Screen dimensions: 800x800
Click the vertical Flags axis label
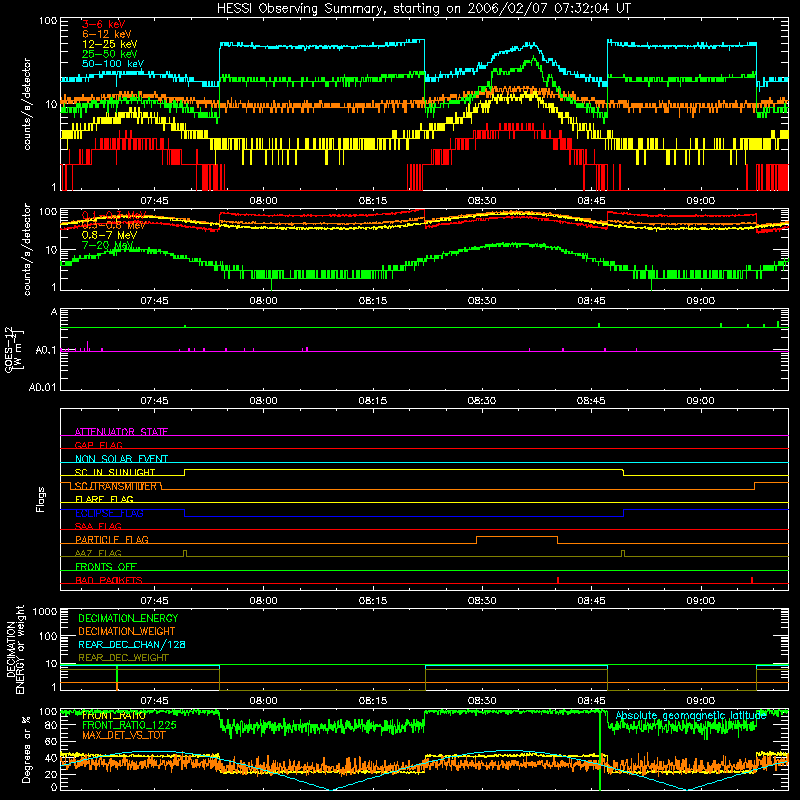tap(41, 499)
